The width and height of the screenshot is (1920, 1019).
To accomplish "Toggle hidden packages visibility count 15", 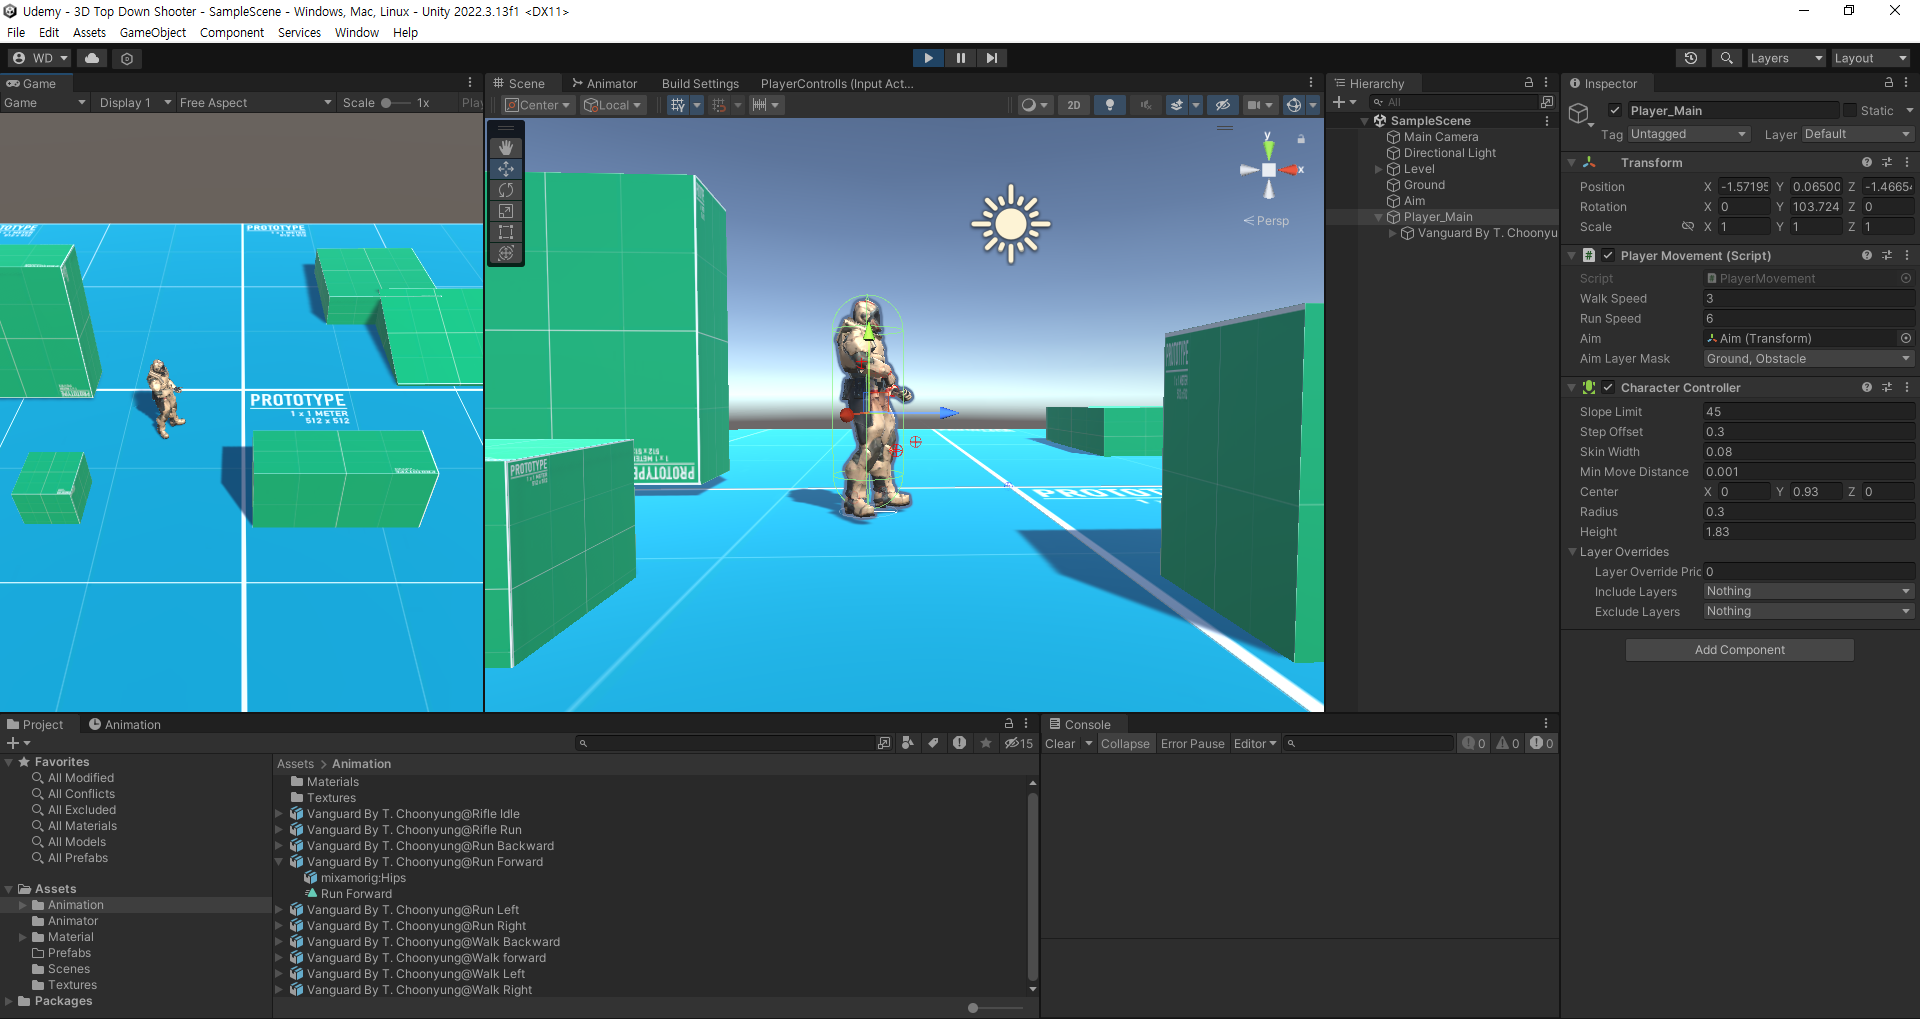I will coord(1019,743).
